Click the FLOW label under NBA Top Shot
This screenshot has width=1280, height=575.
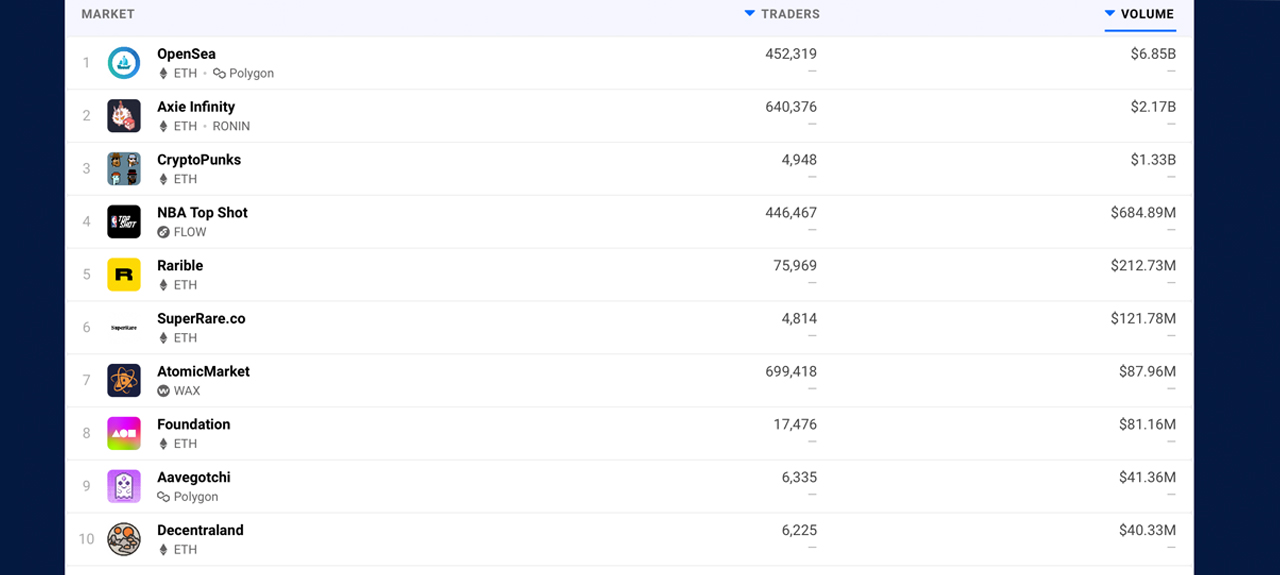pos(190,233)
